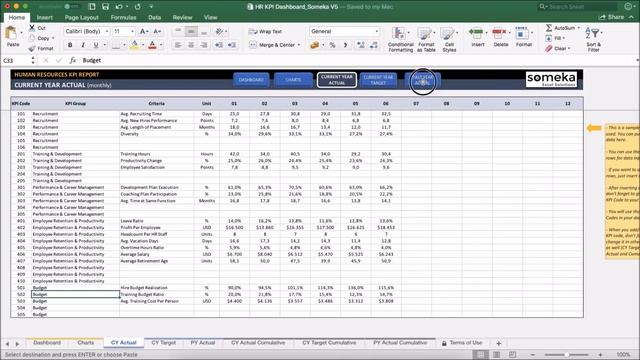
Task: Decrease indent in the alignment group
Action: pos(219,45)
